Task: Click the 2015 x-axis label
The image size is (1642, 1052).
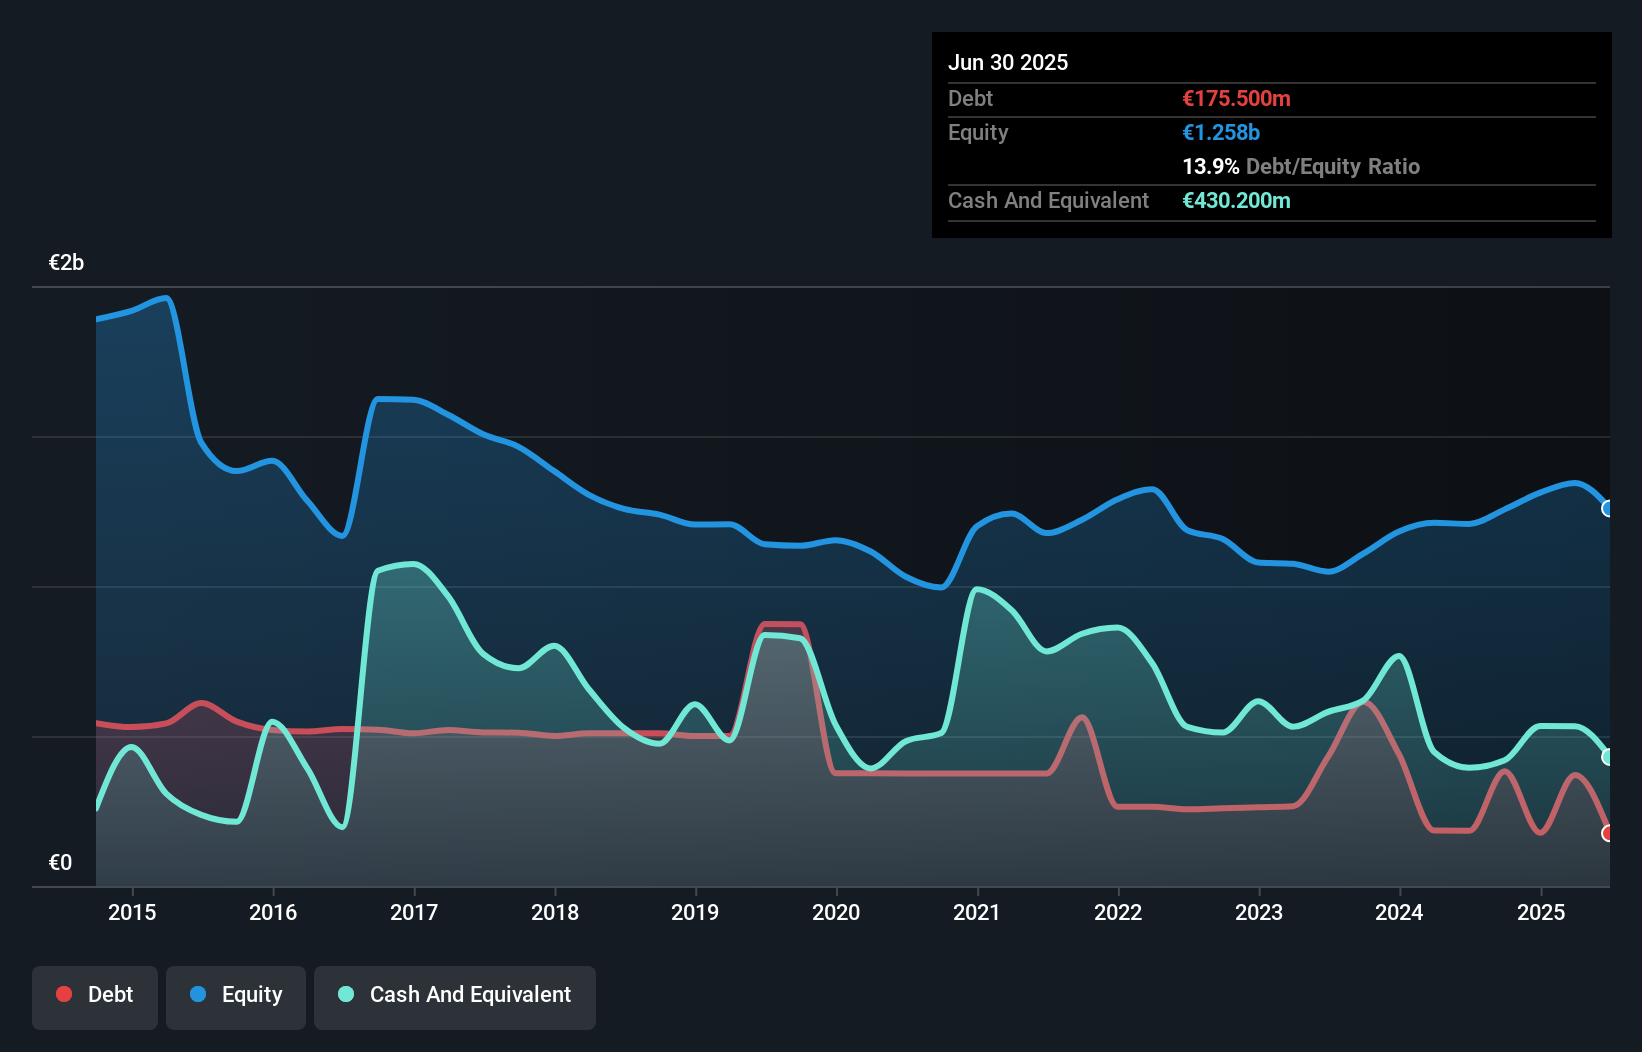Action: coord(132,912)
